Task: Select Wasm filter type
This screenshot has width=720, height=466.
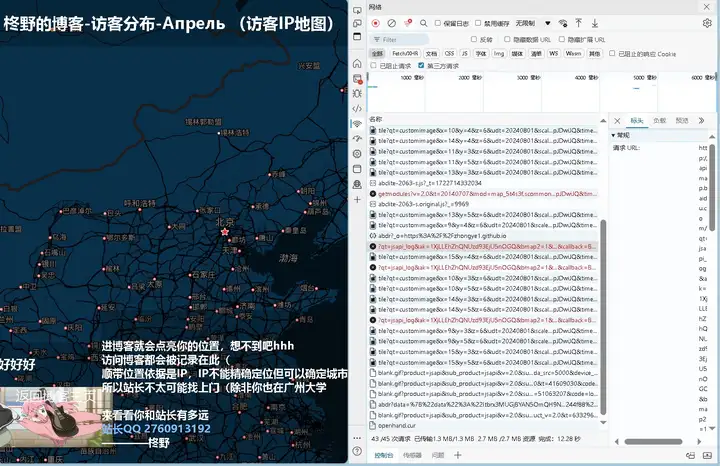Action: pyautogui.click(x=573, y=54)
